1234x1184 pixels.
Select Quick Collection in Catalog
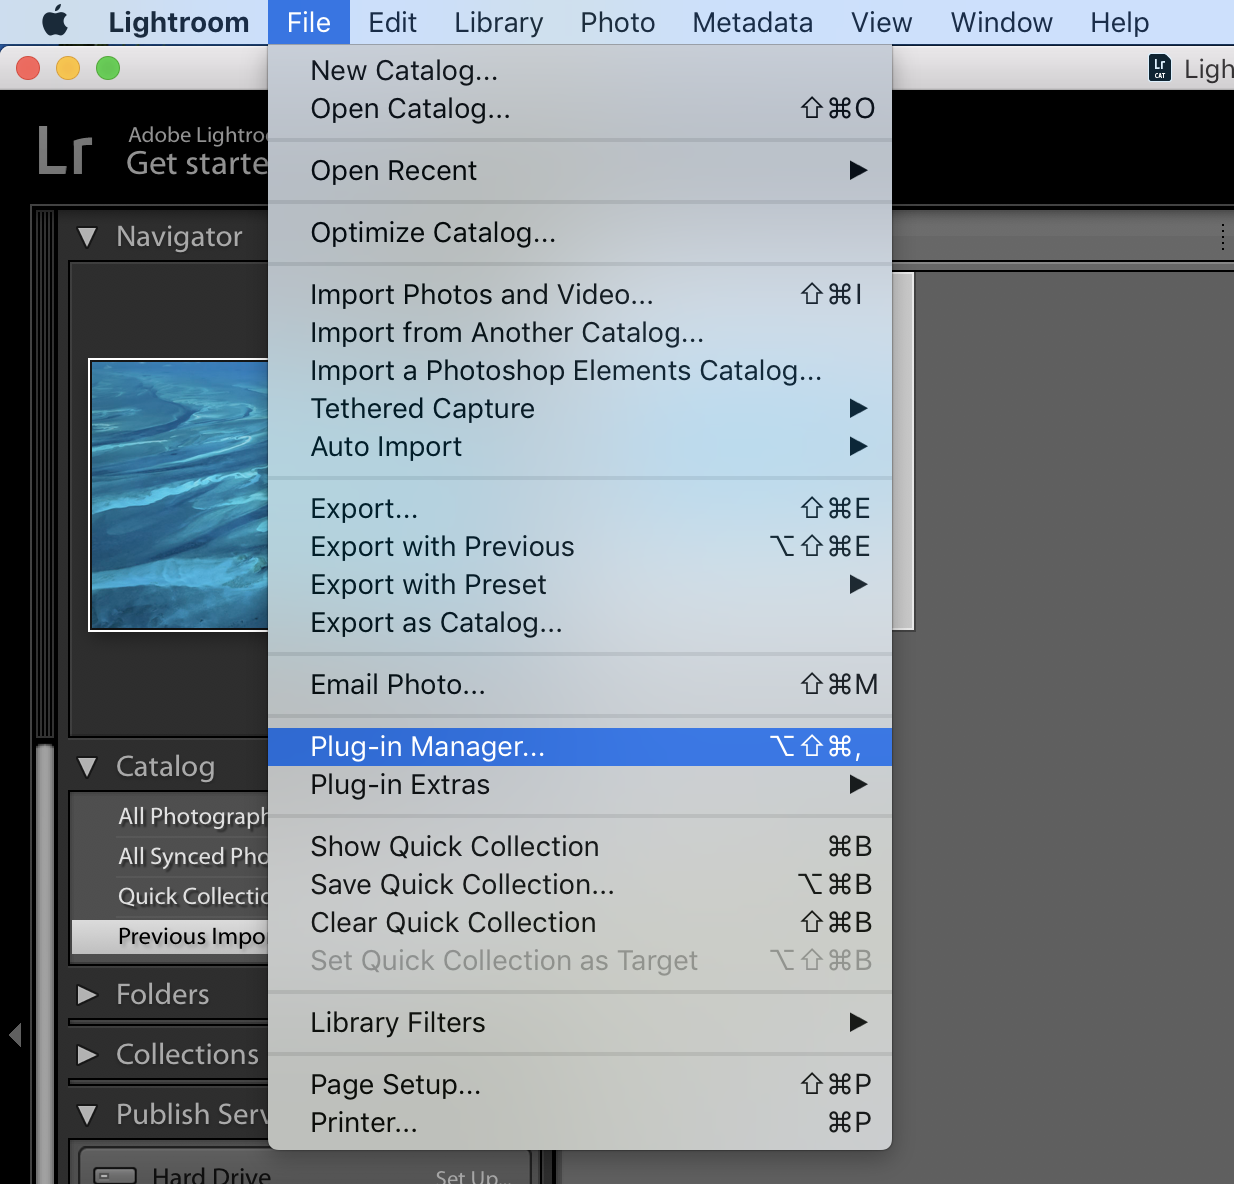point(170,896)
